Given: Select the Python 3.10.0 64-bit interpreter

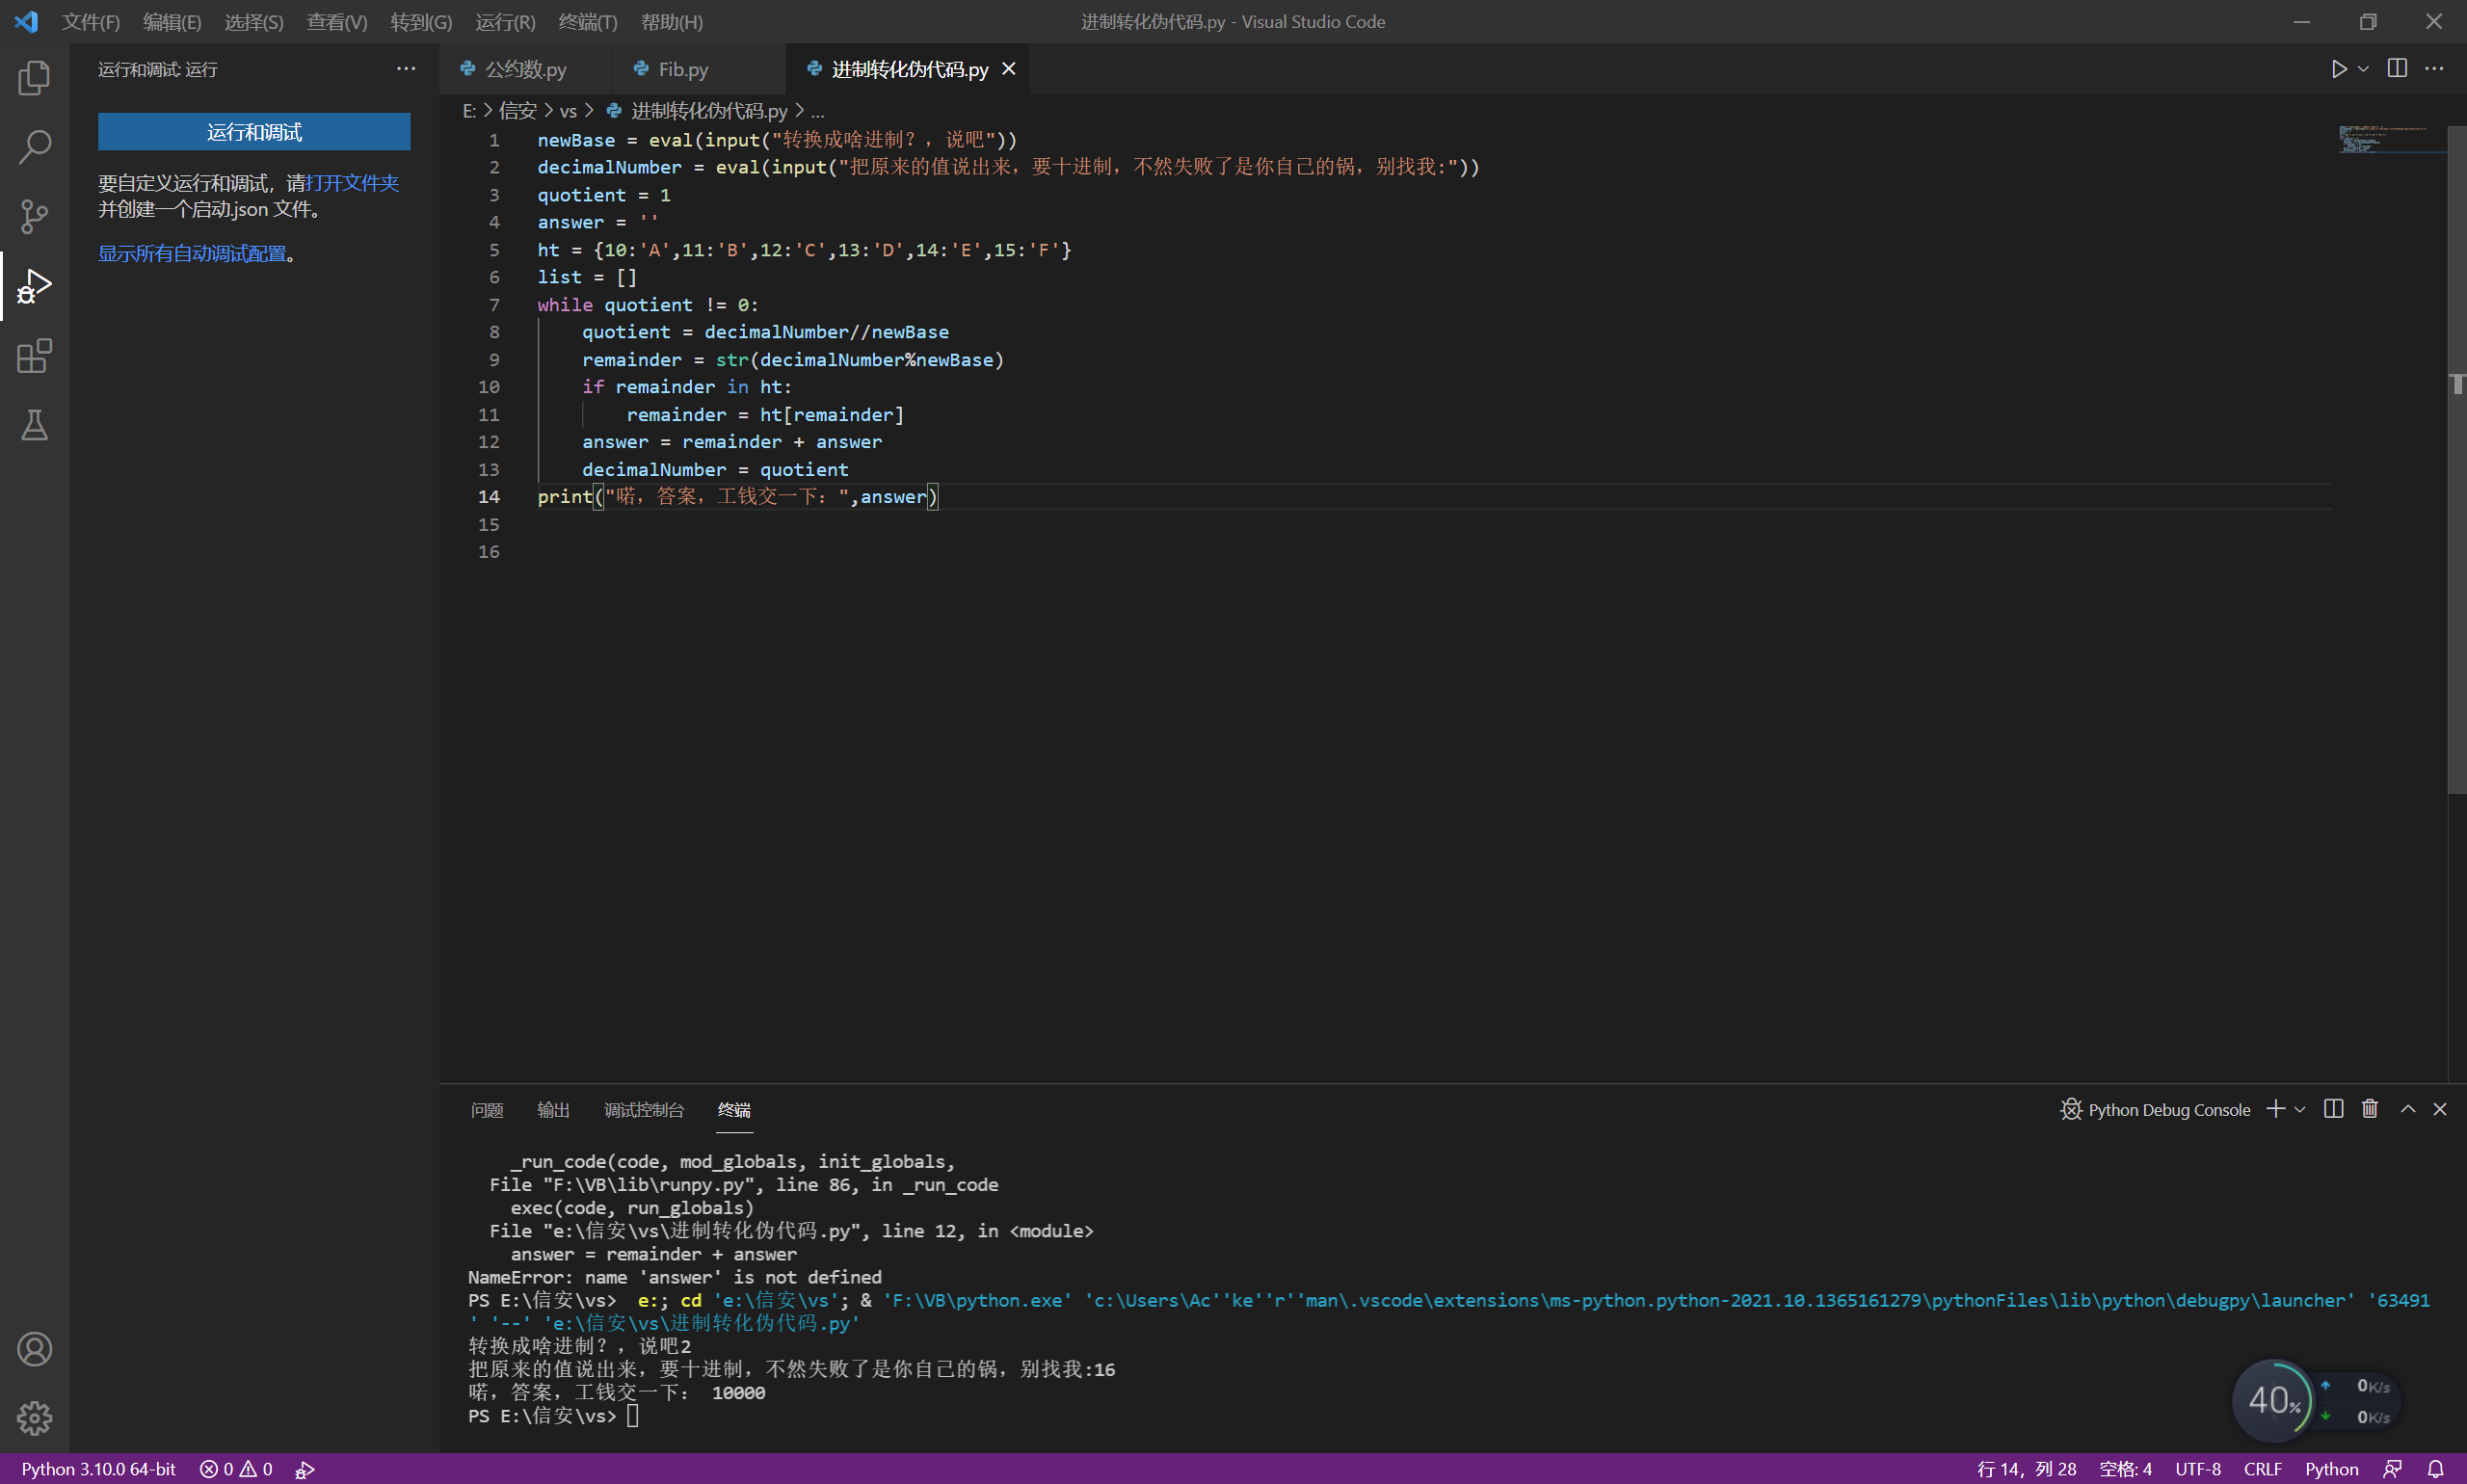Looking at the screenshot, I should 98,1469.
